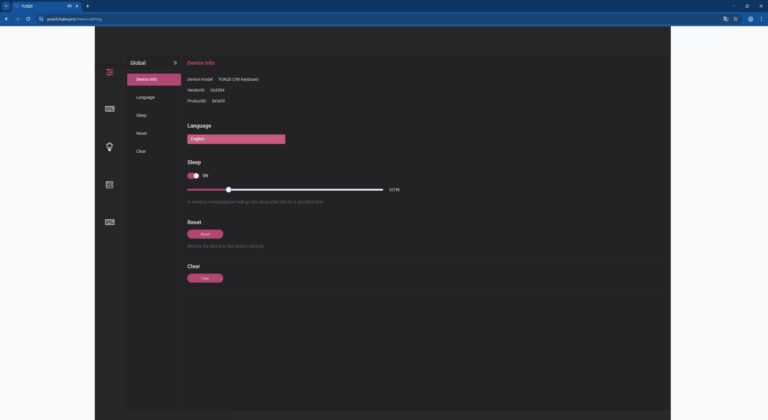Open the lighting bulb icon

pyautogui.click(x=110, y=147)
